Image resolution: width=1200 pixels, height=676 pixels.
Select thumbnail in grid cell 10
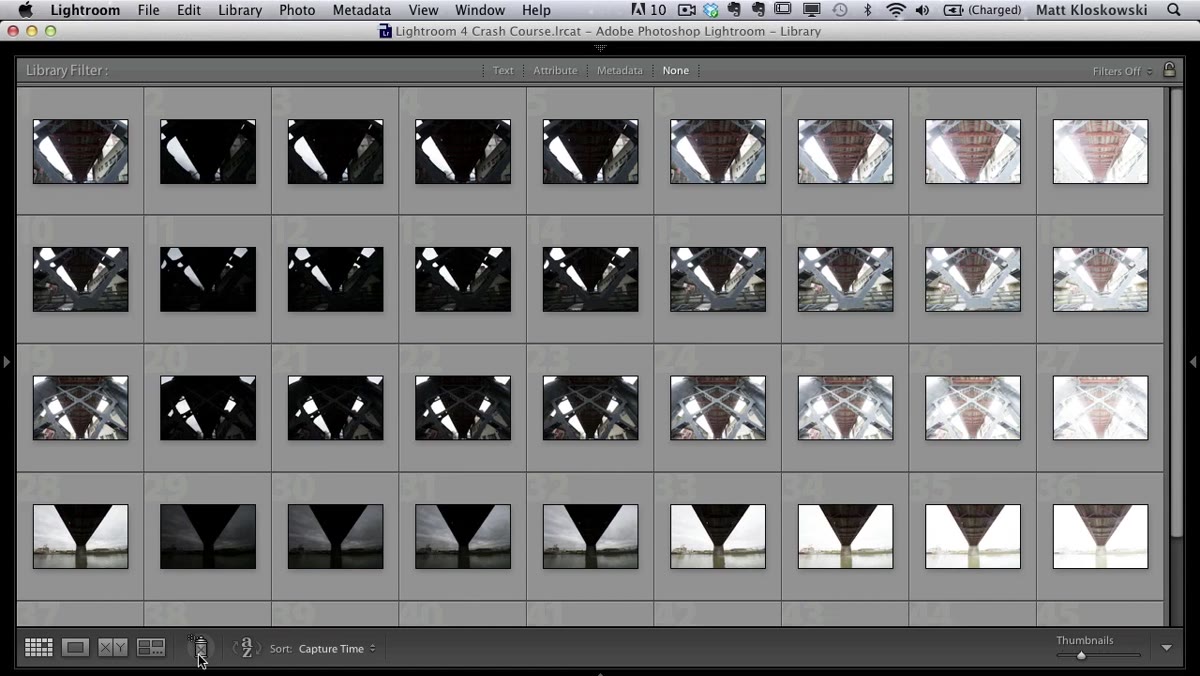pos(80,279)
